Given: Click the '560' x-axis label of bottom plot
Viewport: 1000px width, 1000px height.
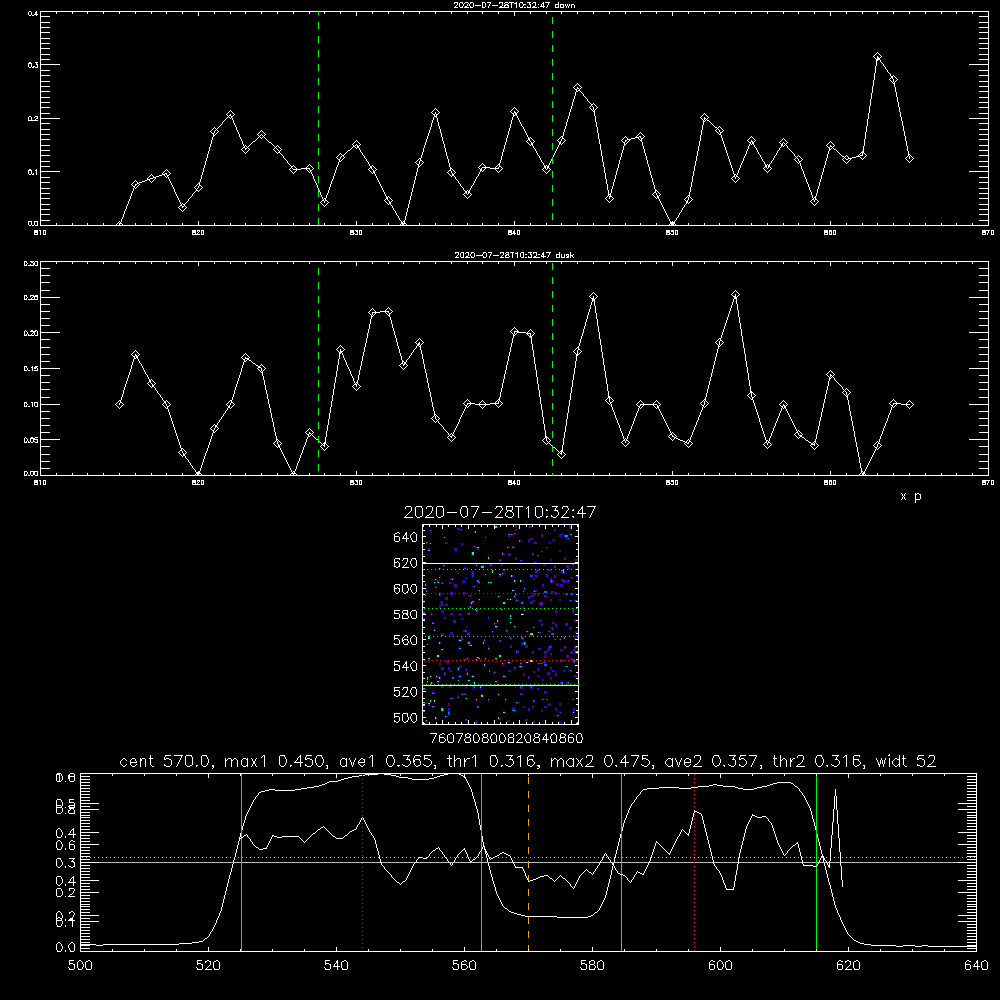Looking at the screenshot, I should 464,966.
